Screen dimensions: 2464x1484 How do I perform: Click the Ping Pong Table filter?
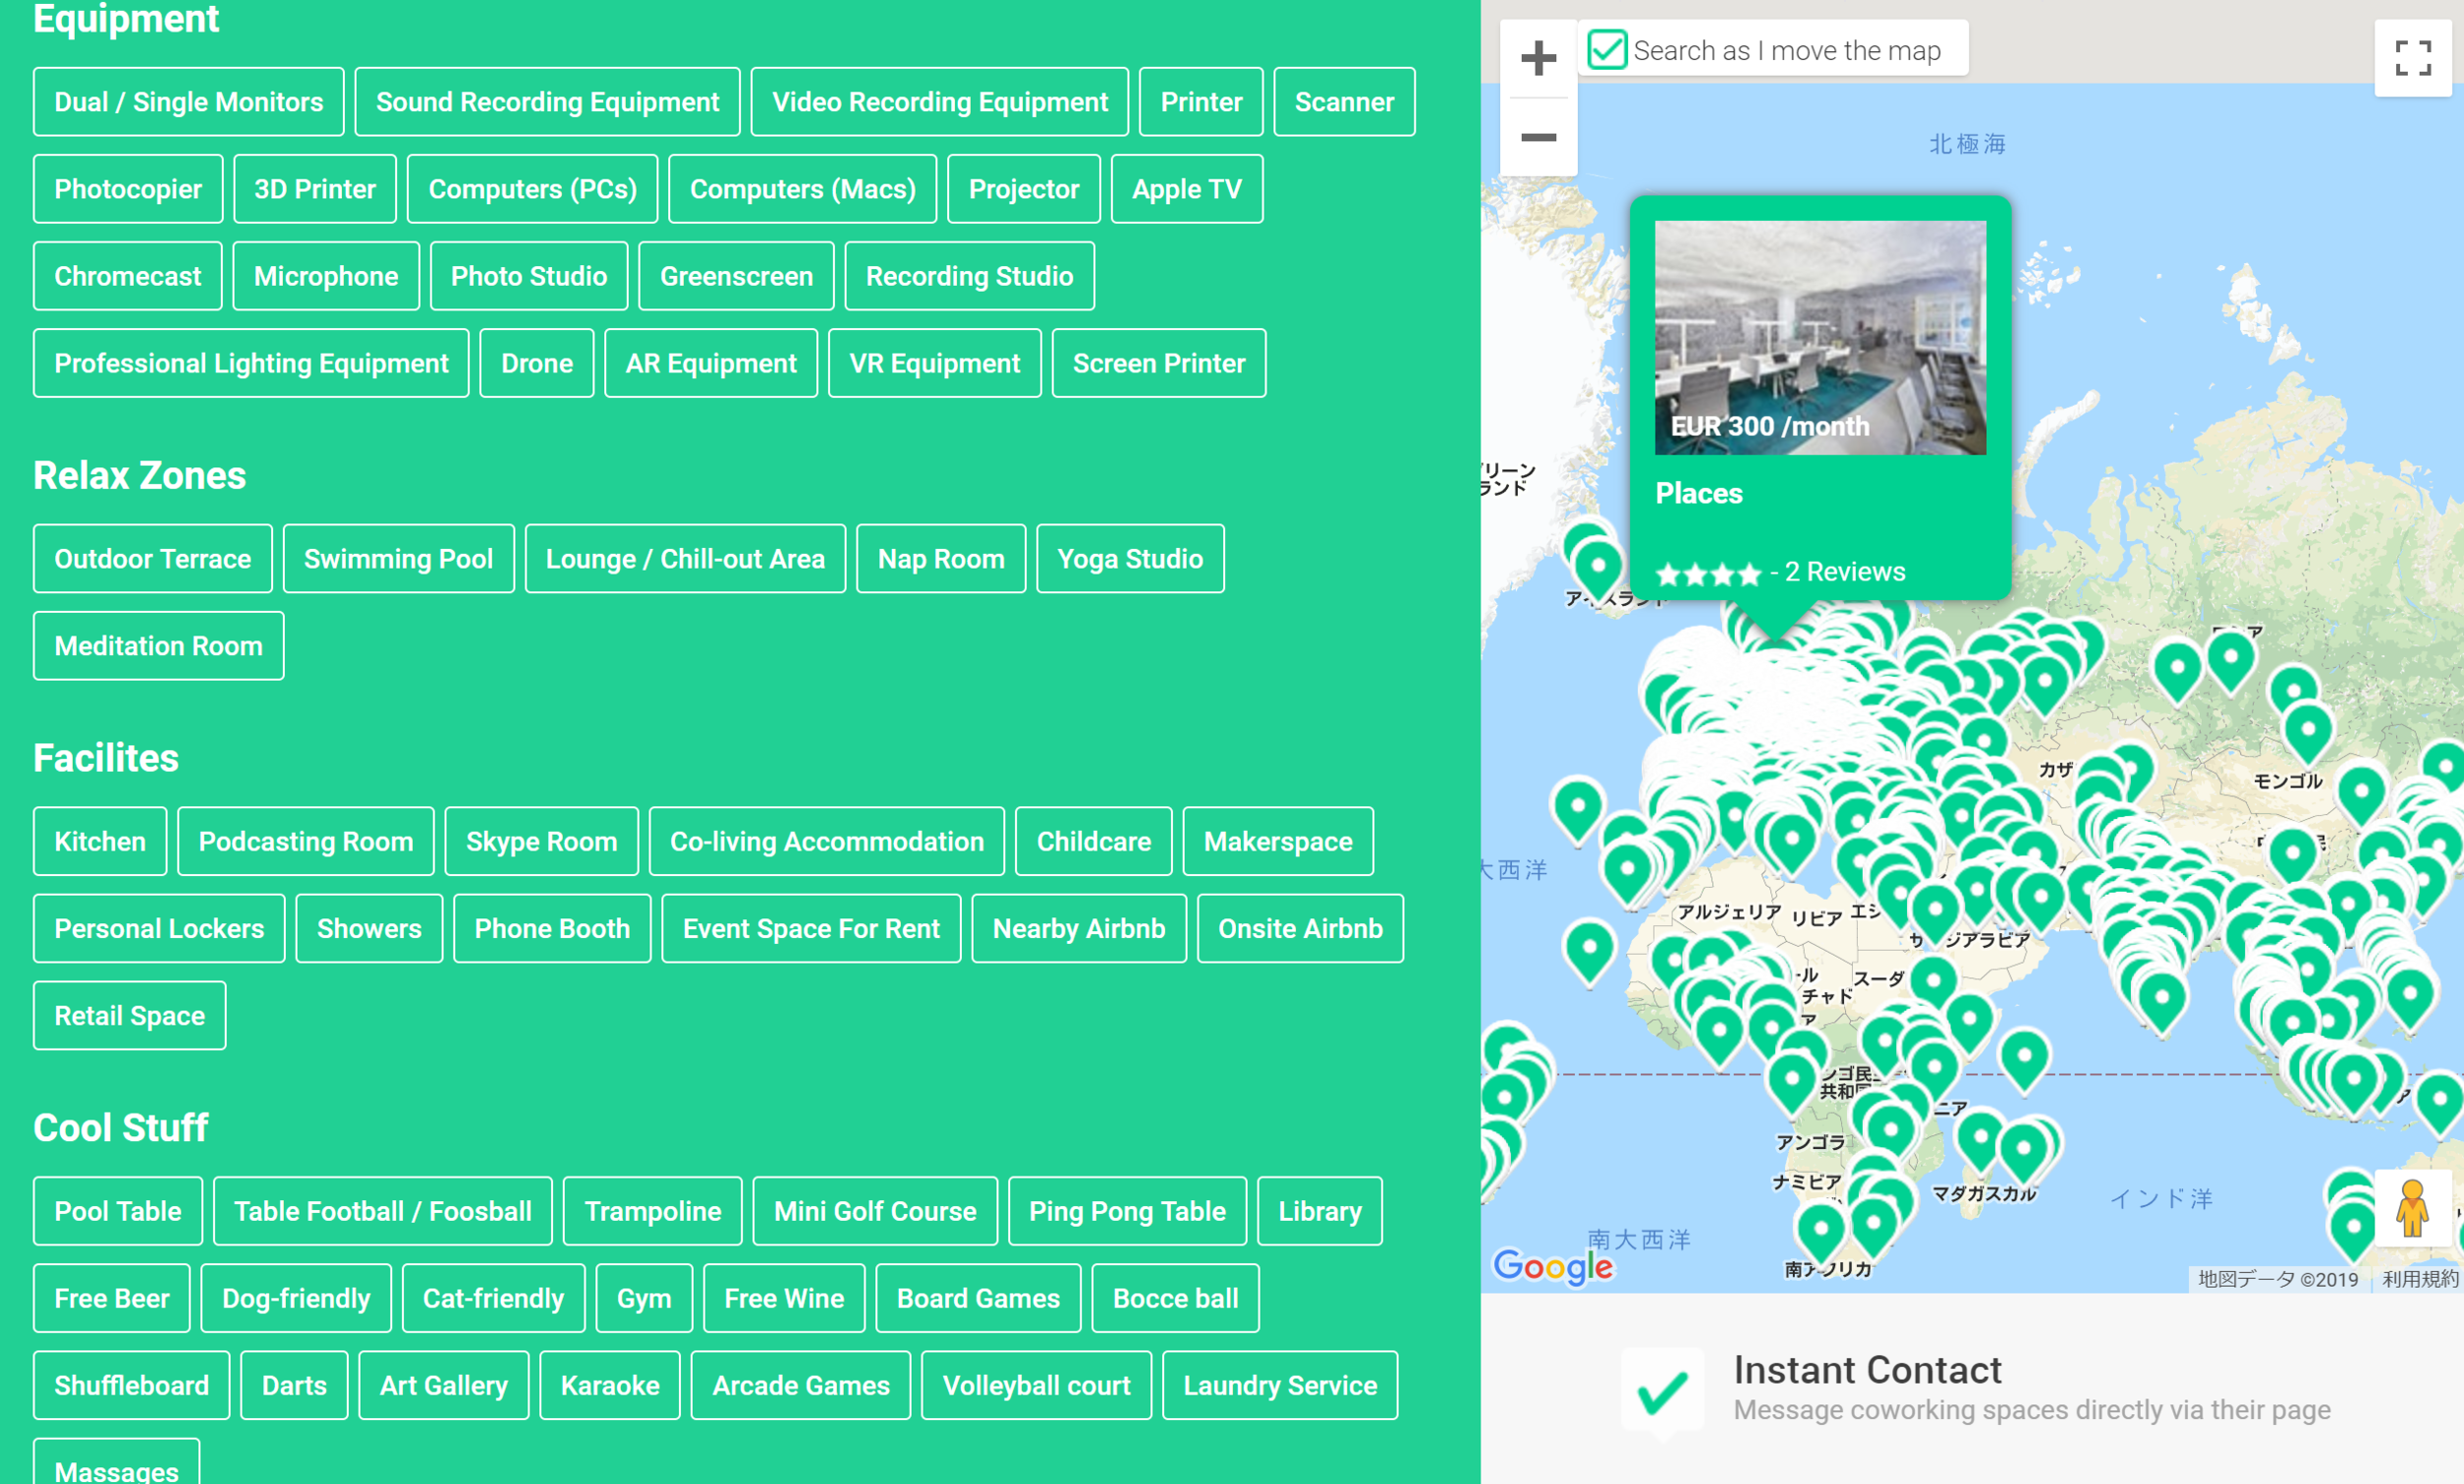1127,1211
